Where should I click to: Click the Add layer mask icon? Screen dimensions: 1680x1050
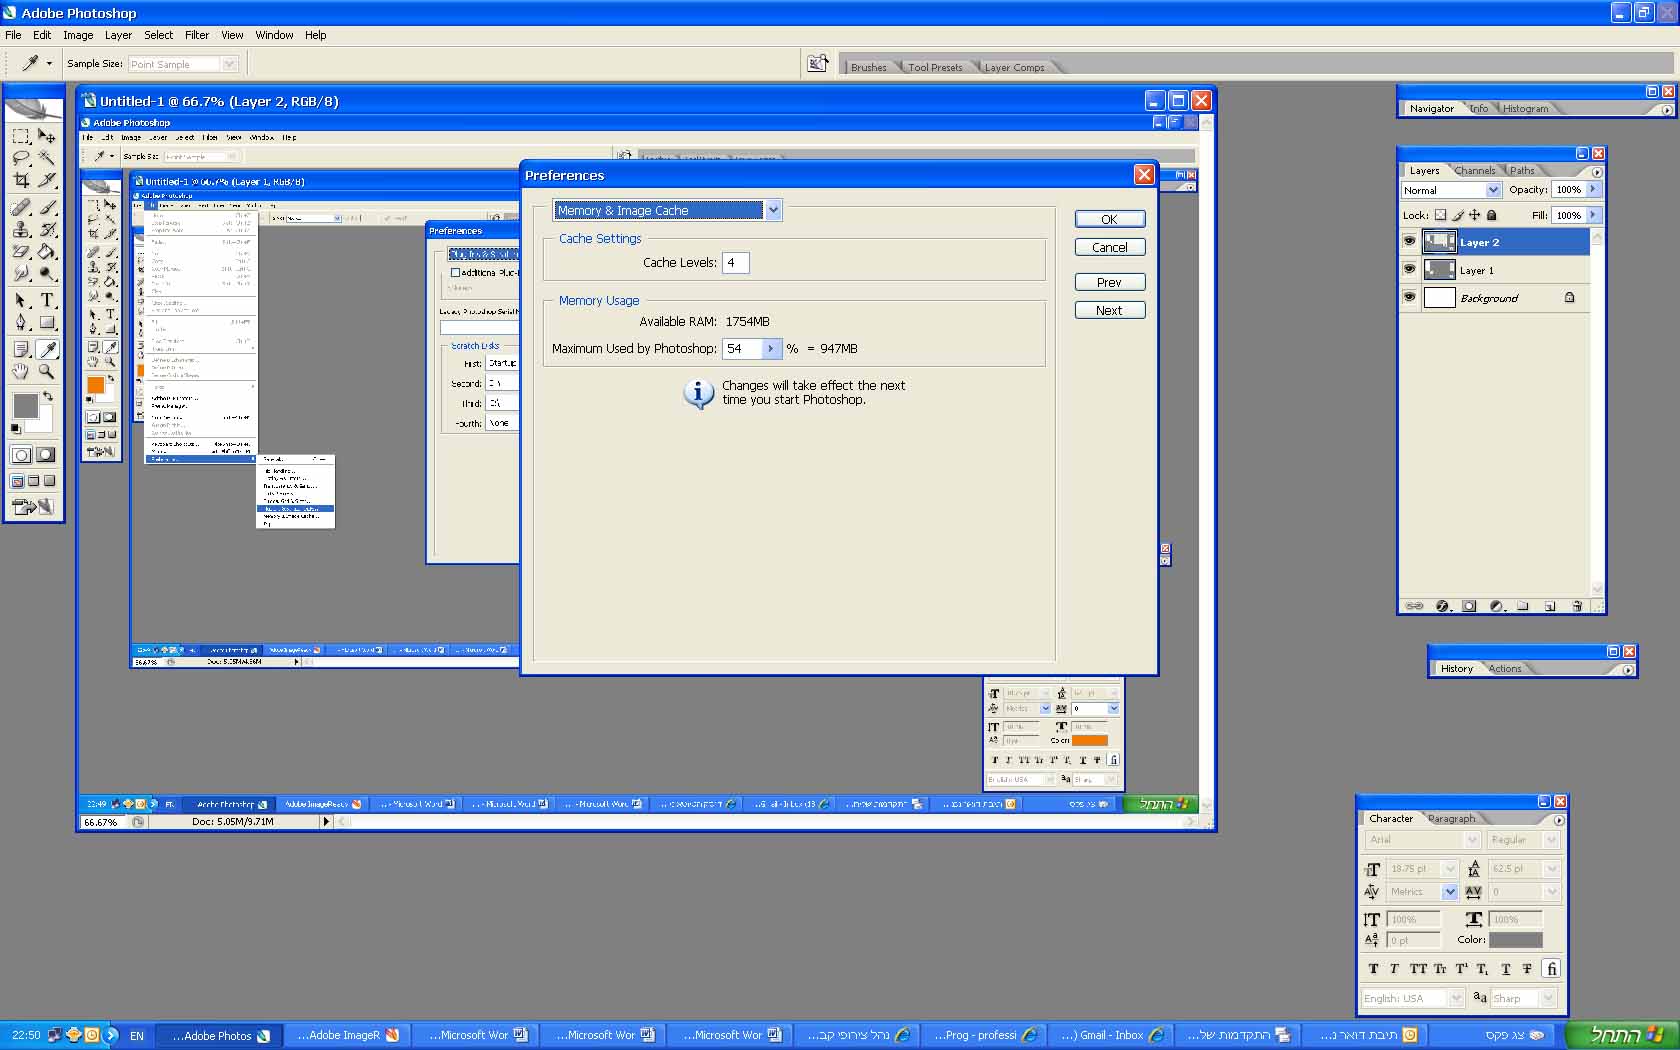pyautogui.click(x=1469, y=606)
